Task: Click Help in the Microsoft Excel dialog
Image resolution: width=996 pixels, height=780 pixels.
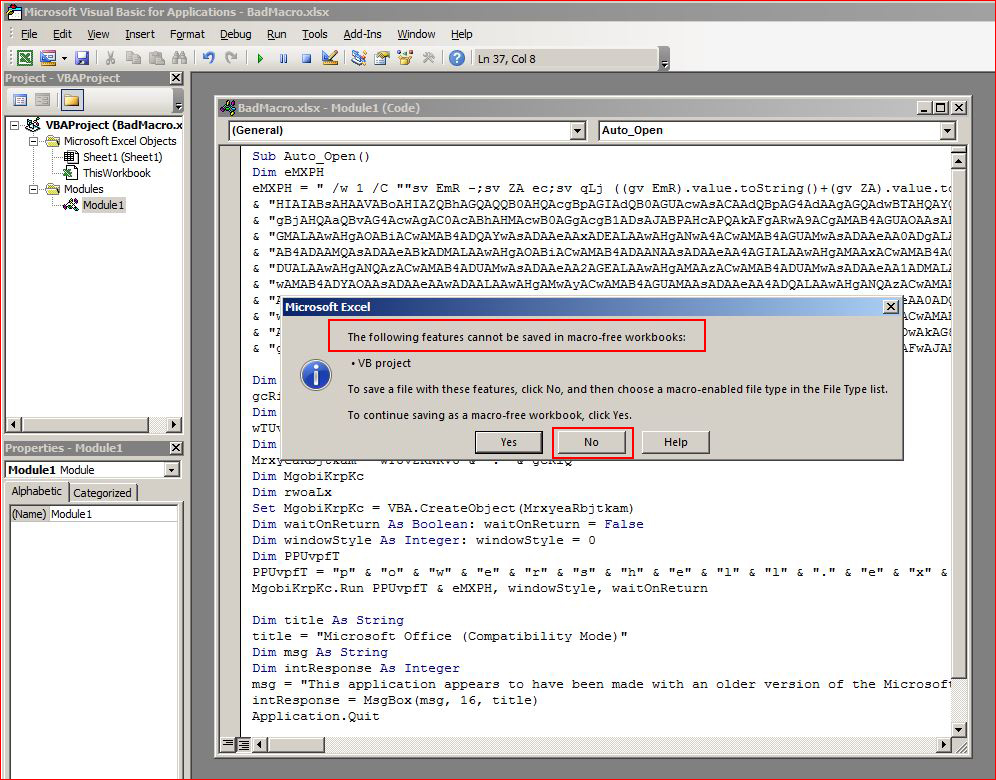Action: pos(676,442)
